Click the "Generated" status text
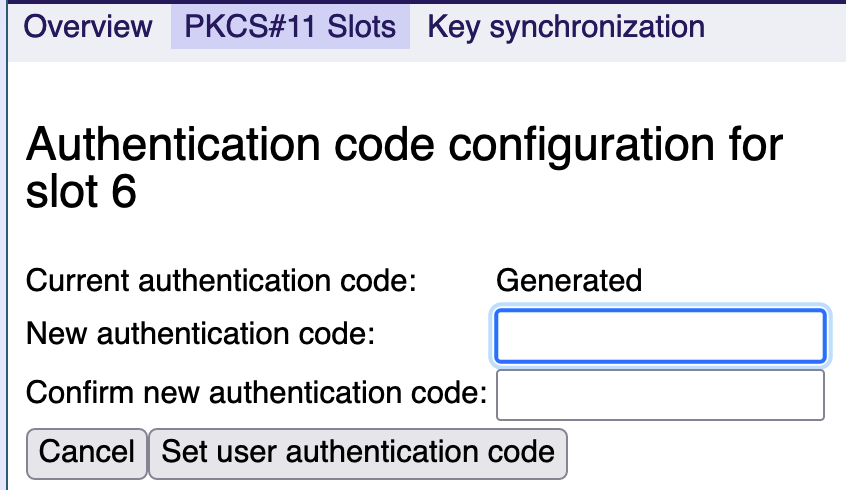The image size is (846, 490). tap(568, 281)
